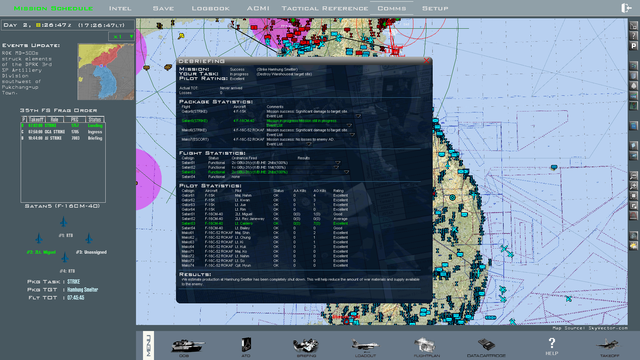The image size is (640, 360).
Task: Click the '?' icon in right map toolbar
Action: [633, 36]
